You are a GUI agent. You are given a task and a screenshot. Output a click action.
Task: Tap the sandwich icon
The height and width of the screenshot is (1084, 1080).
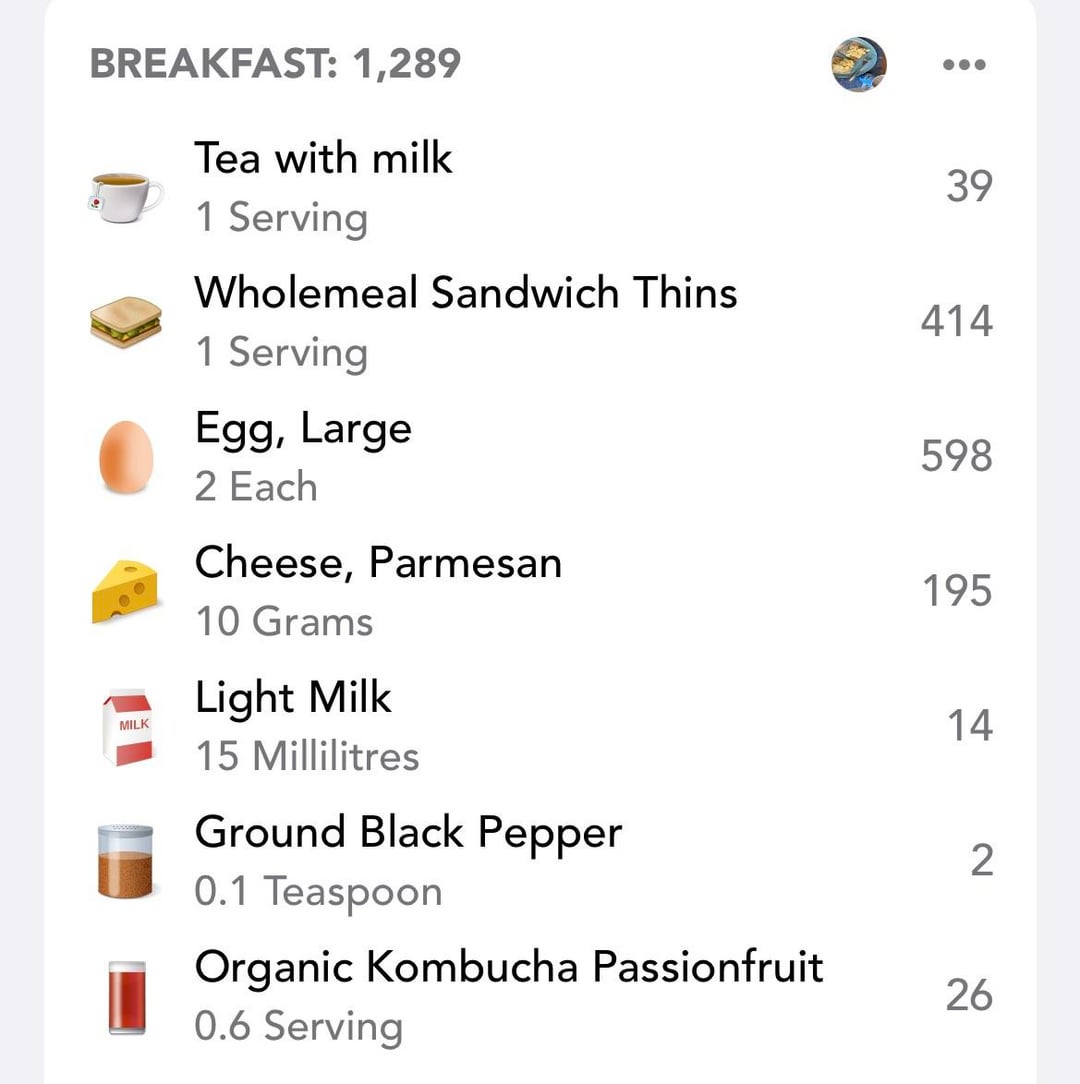(x=126, y=323)
